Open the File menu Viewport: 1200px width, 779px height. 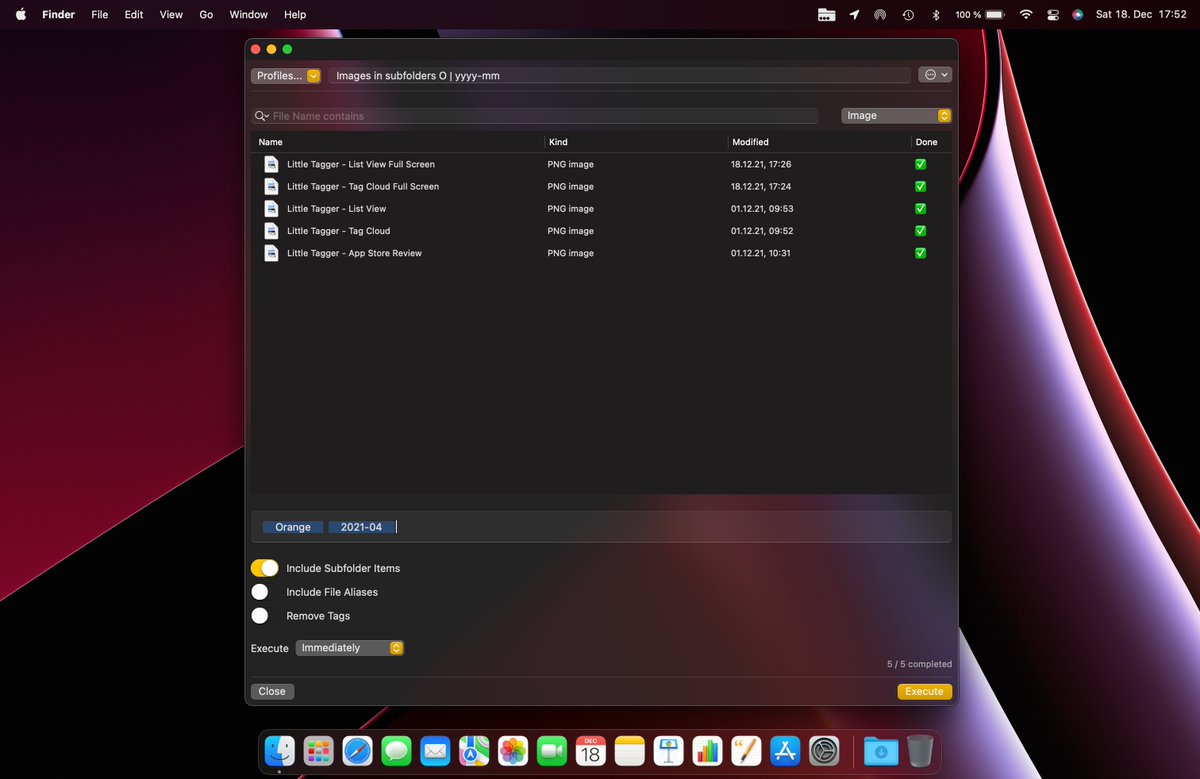click(x=100, y=15)
